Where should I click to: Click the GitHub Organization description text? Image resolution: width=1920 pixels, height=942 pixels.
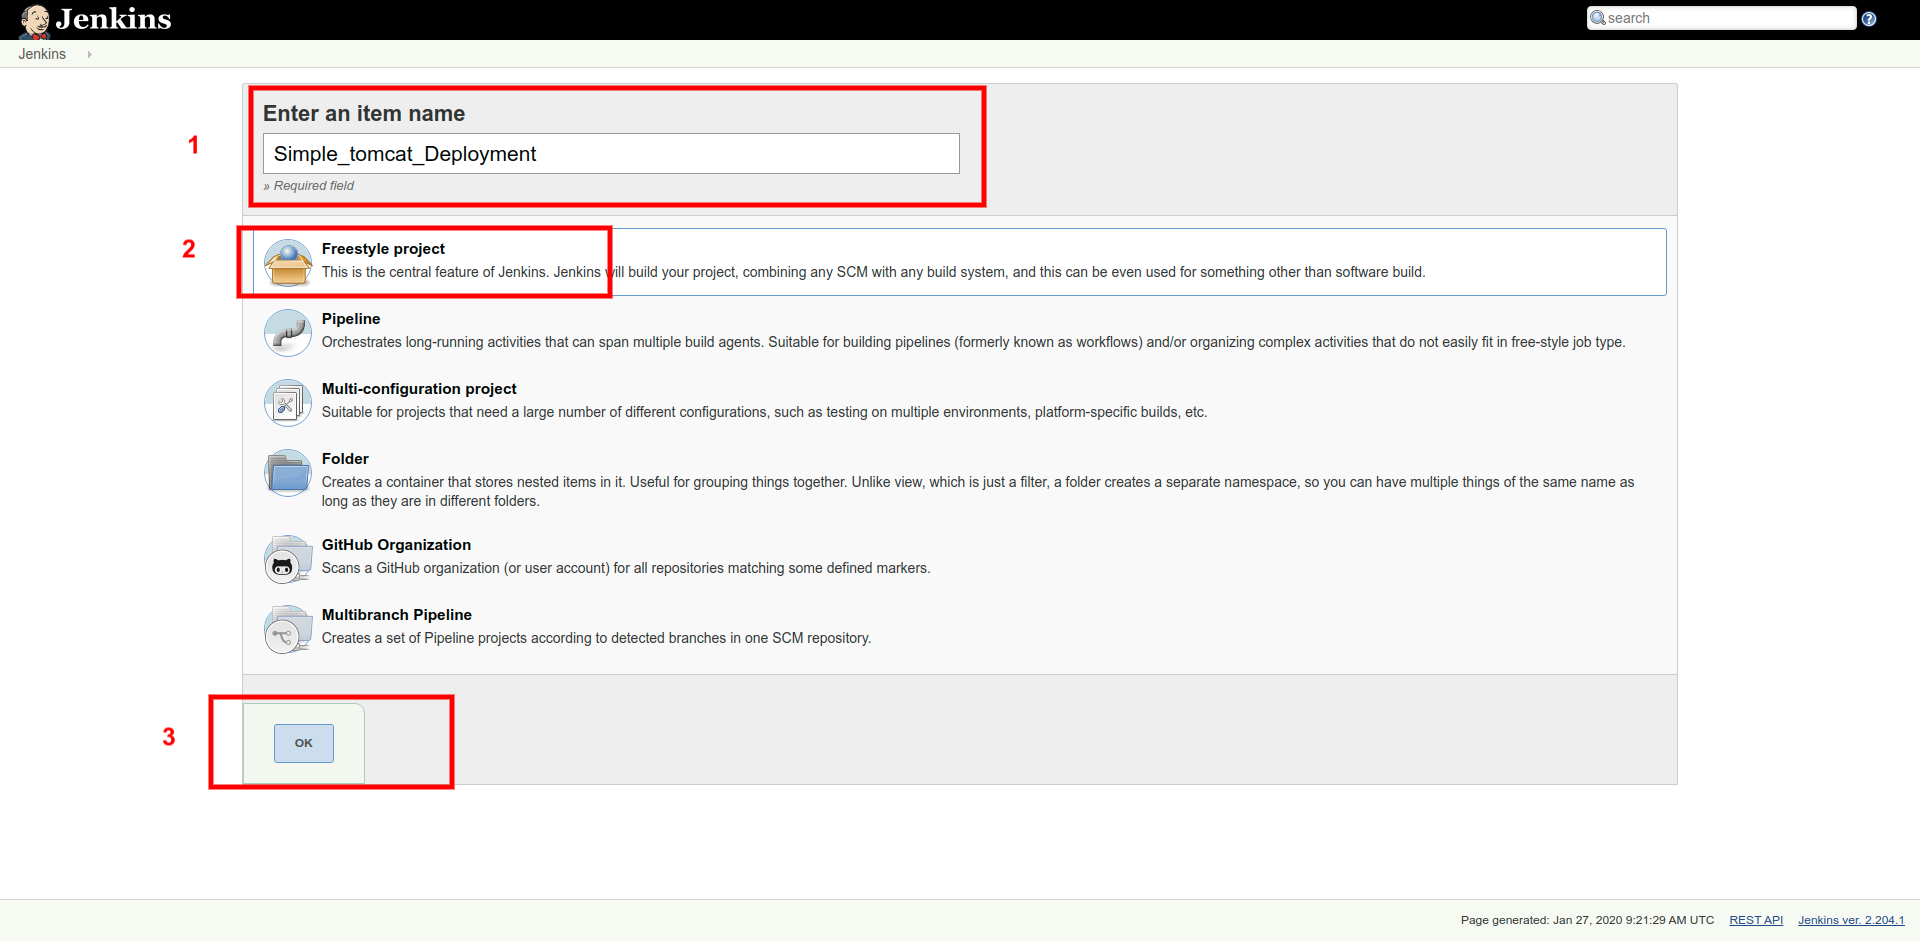(x=626, y=568)
